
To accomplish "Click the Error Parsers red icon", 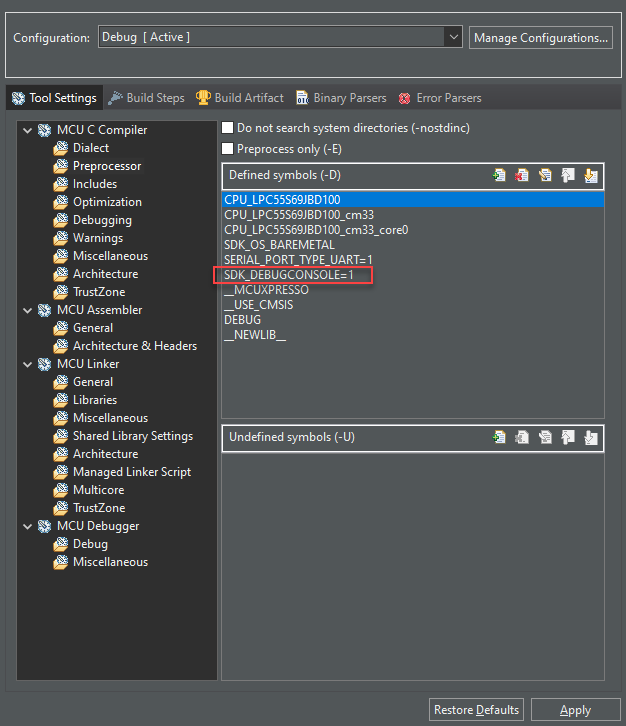I will [404, 98].
